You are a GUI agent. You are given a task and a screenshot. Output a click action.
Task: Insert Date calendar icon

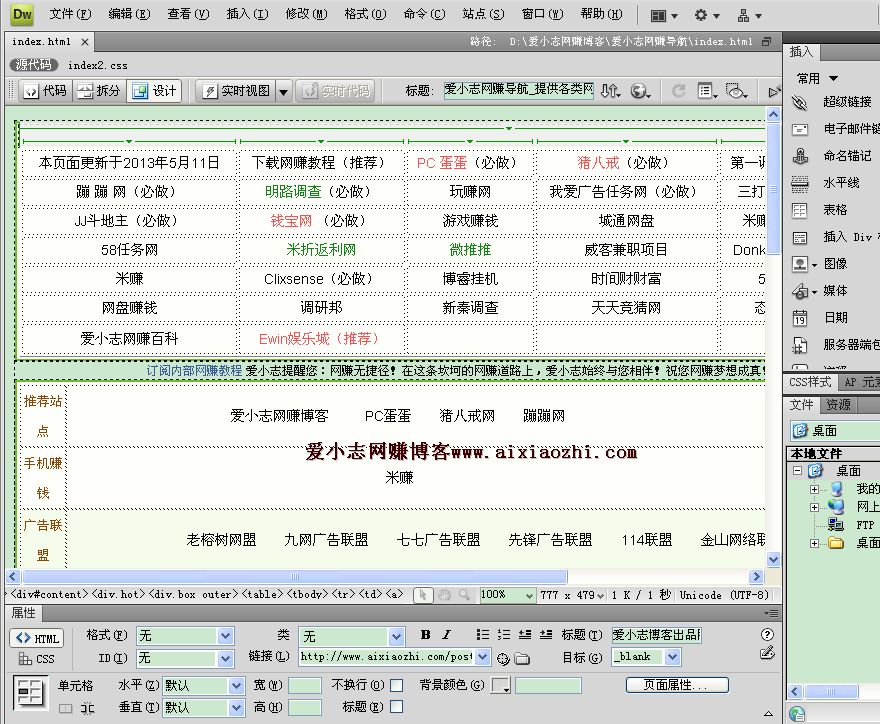[x=800, y=318]
